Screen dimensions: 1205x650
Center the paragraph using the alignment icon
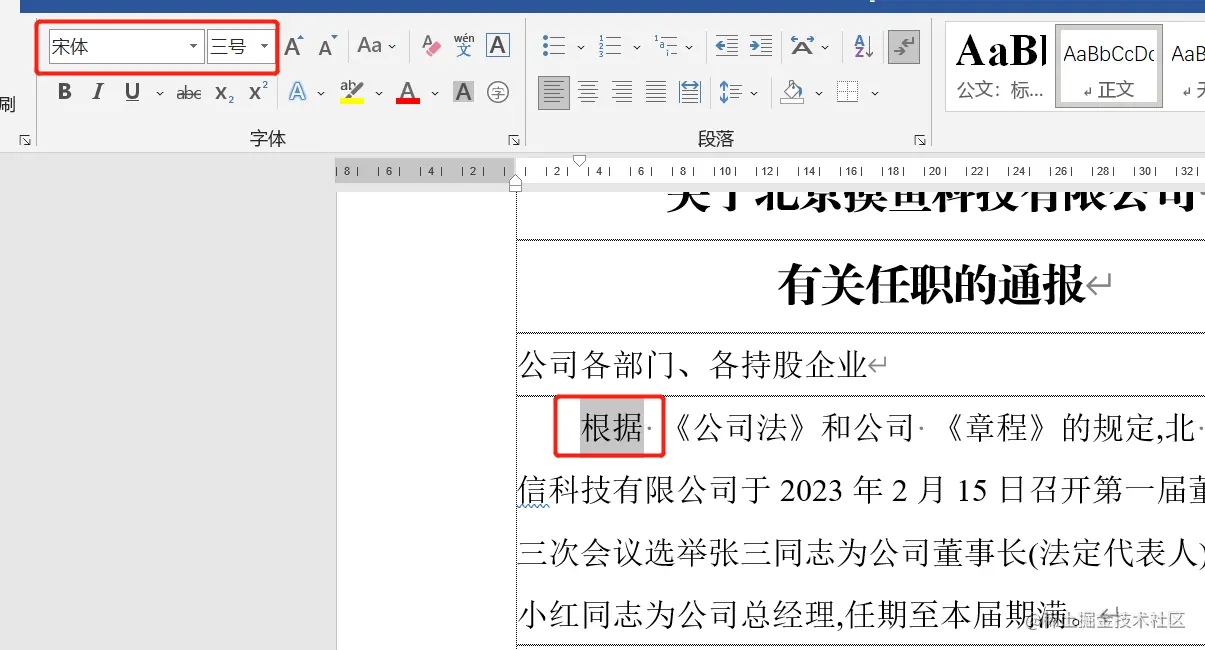588,92
